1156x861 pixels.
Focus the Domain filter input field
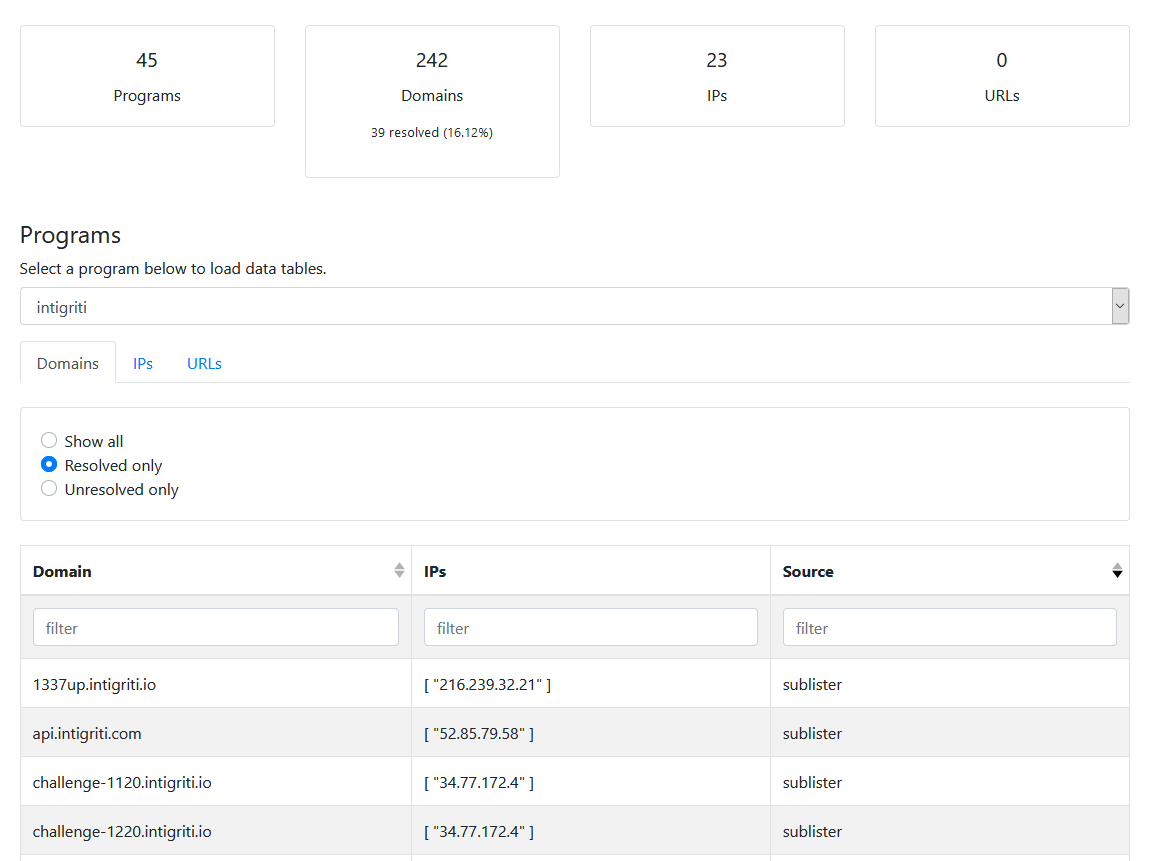click(x=216, y=627)
